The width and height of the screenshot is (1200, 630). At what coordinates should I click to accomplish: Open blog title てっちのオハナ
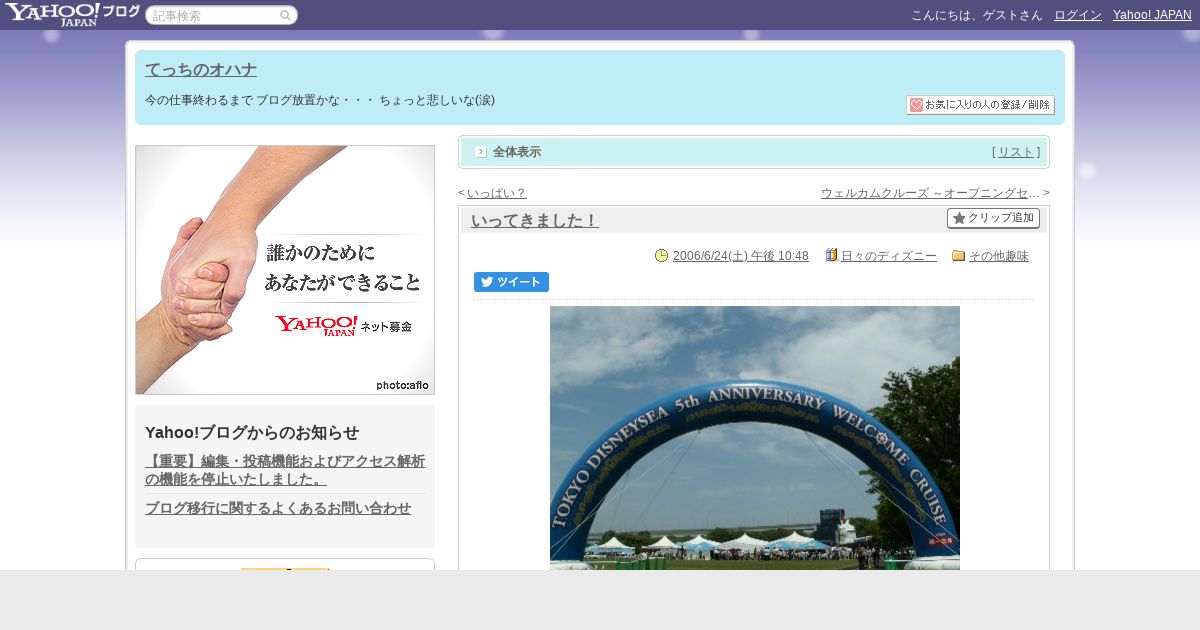click(201, 70)
